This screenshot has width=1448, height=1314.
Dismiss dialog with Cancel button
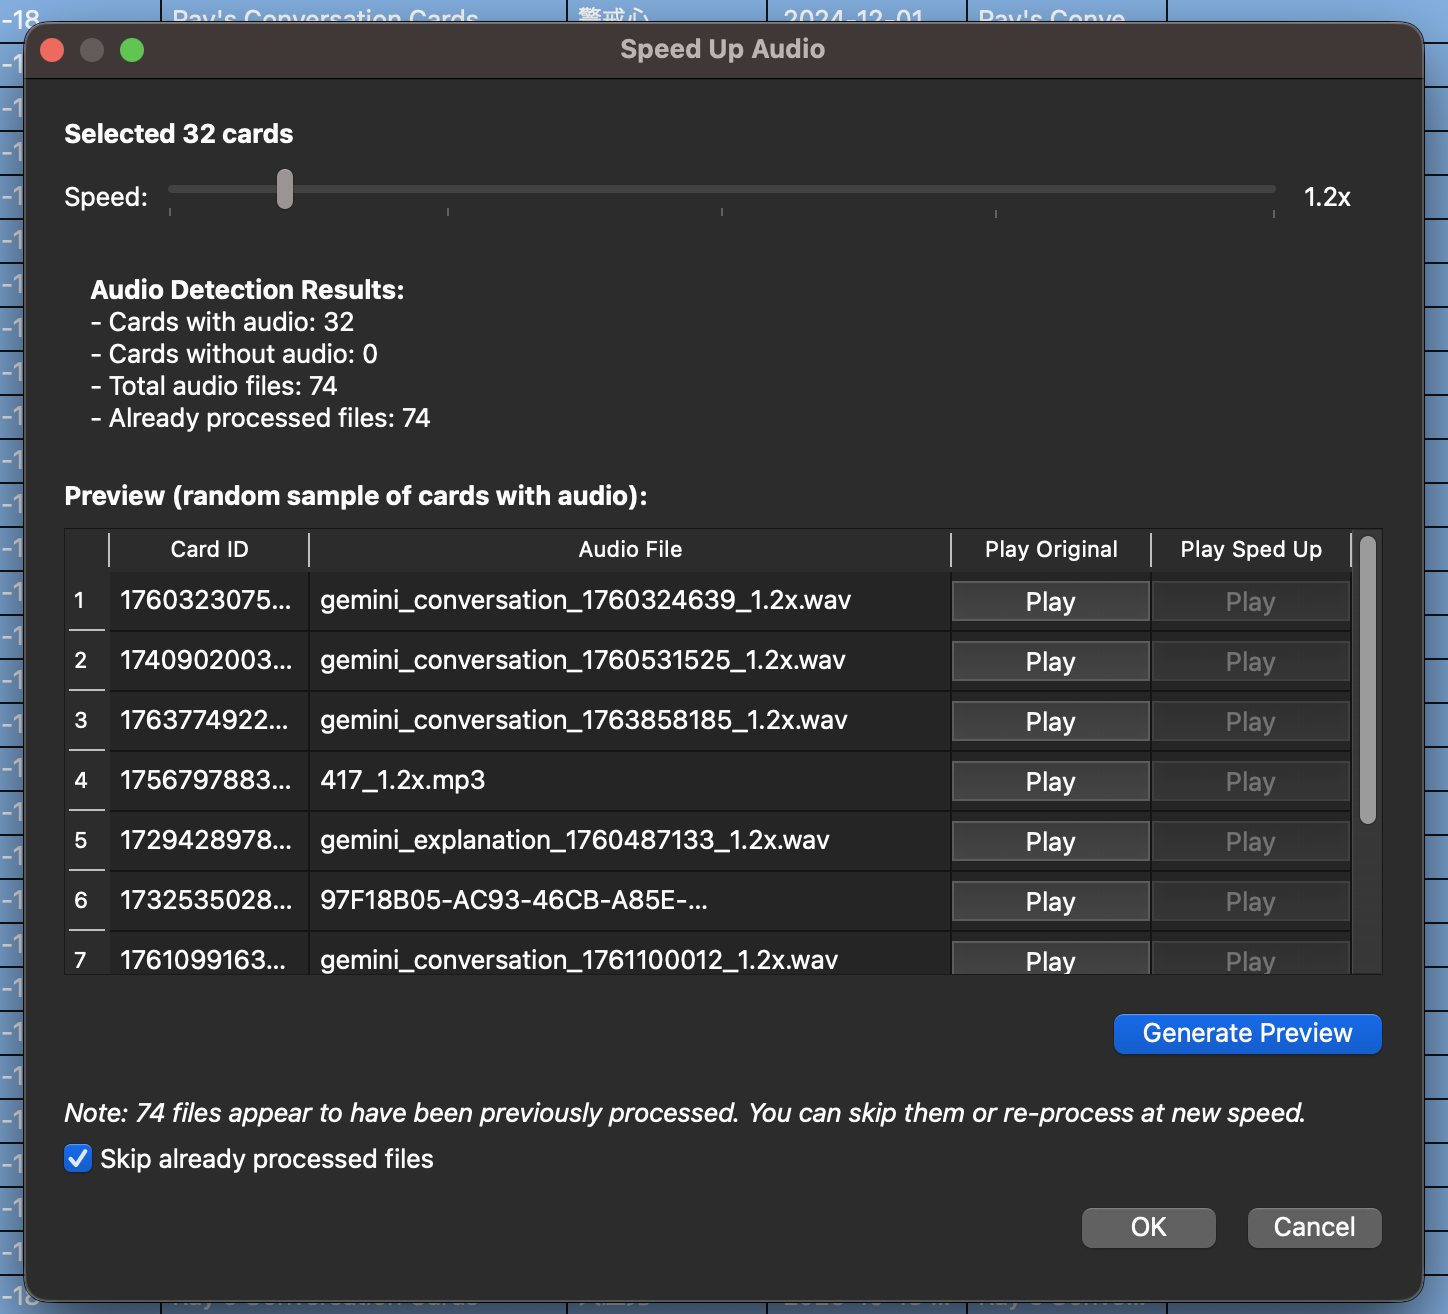[x=1313, y=1227]
